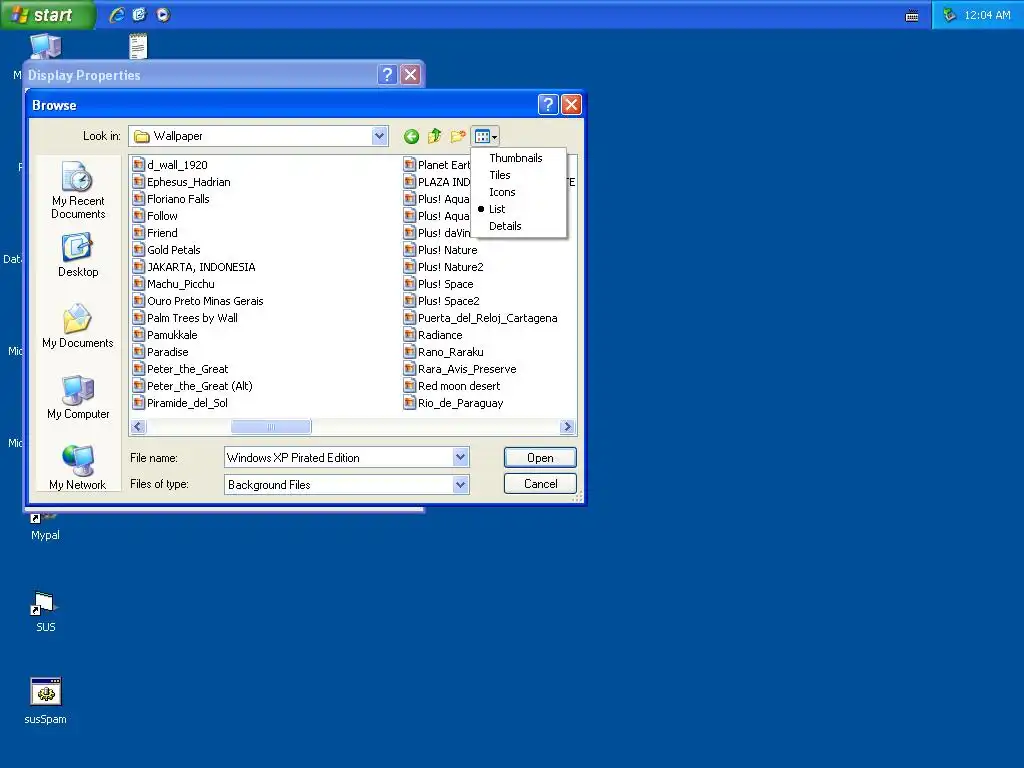1024x768 pixels.
Task: Open My Recent Documents in places bar
Action: click(x=78, y=190)
